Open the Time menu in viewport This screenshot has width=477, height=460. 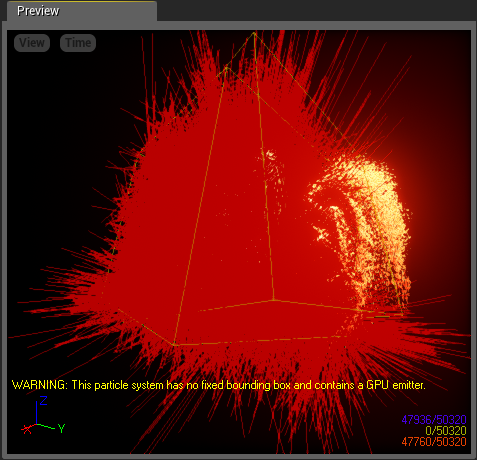point(78,43)
